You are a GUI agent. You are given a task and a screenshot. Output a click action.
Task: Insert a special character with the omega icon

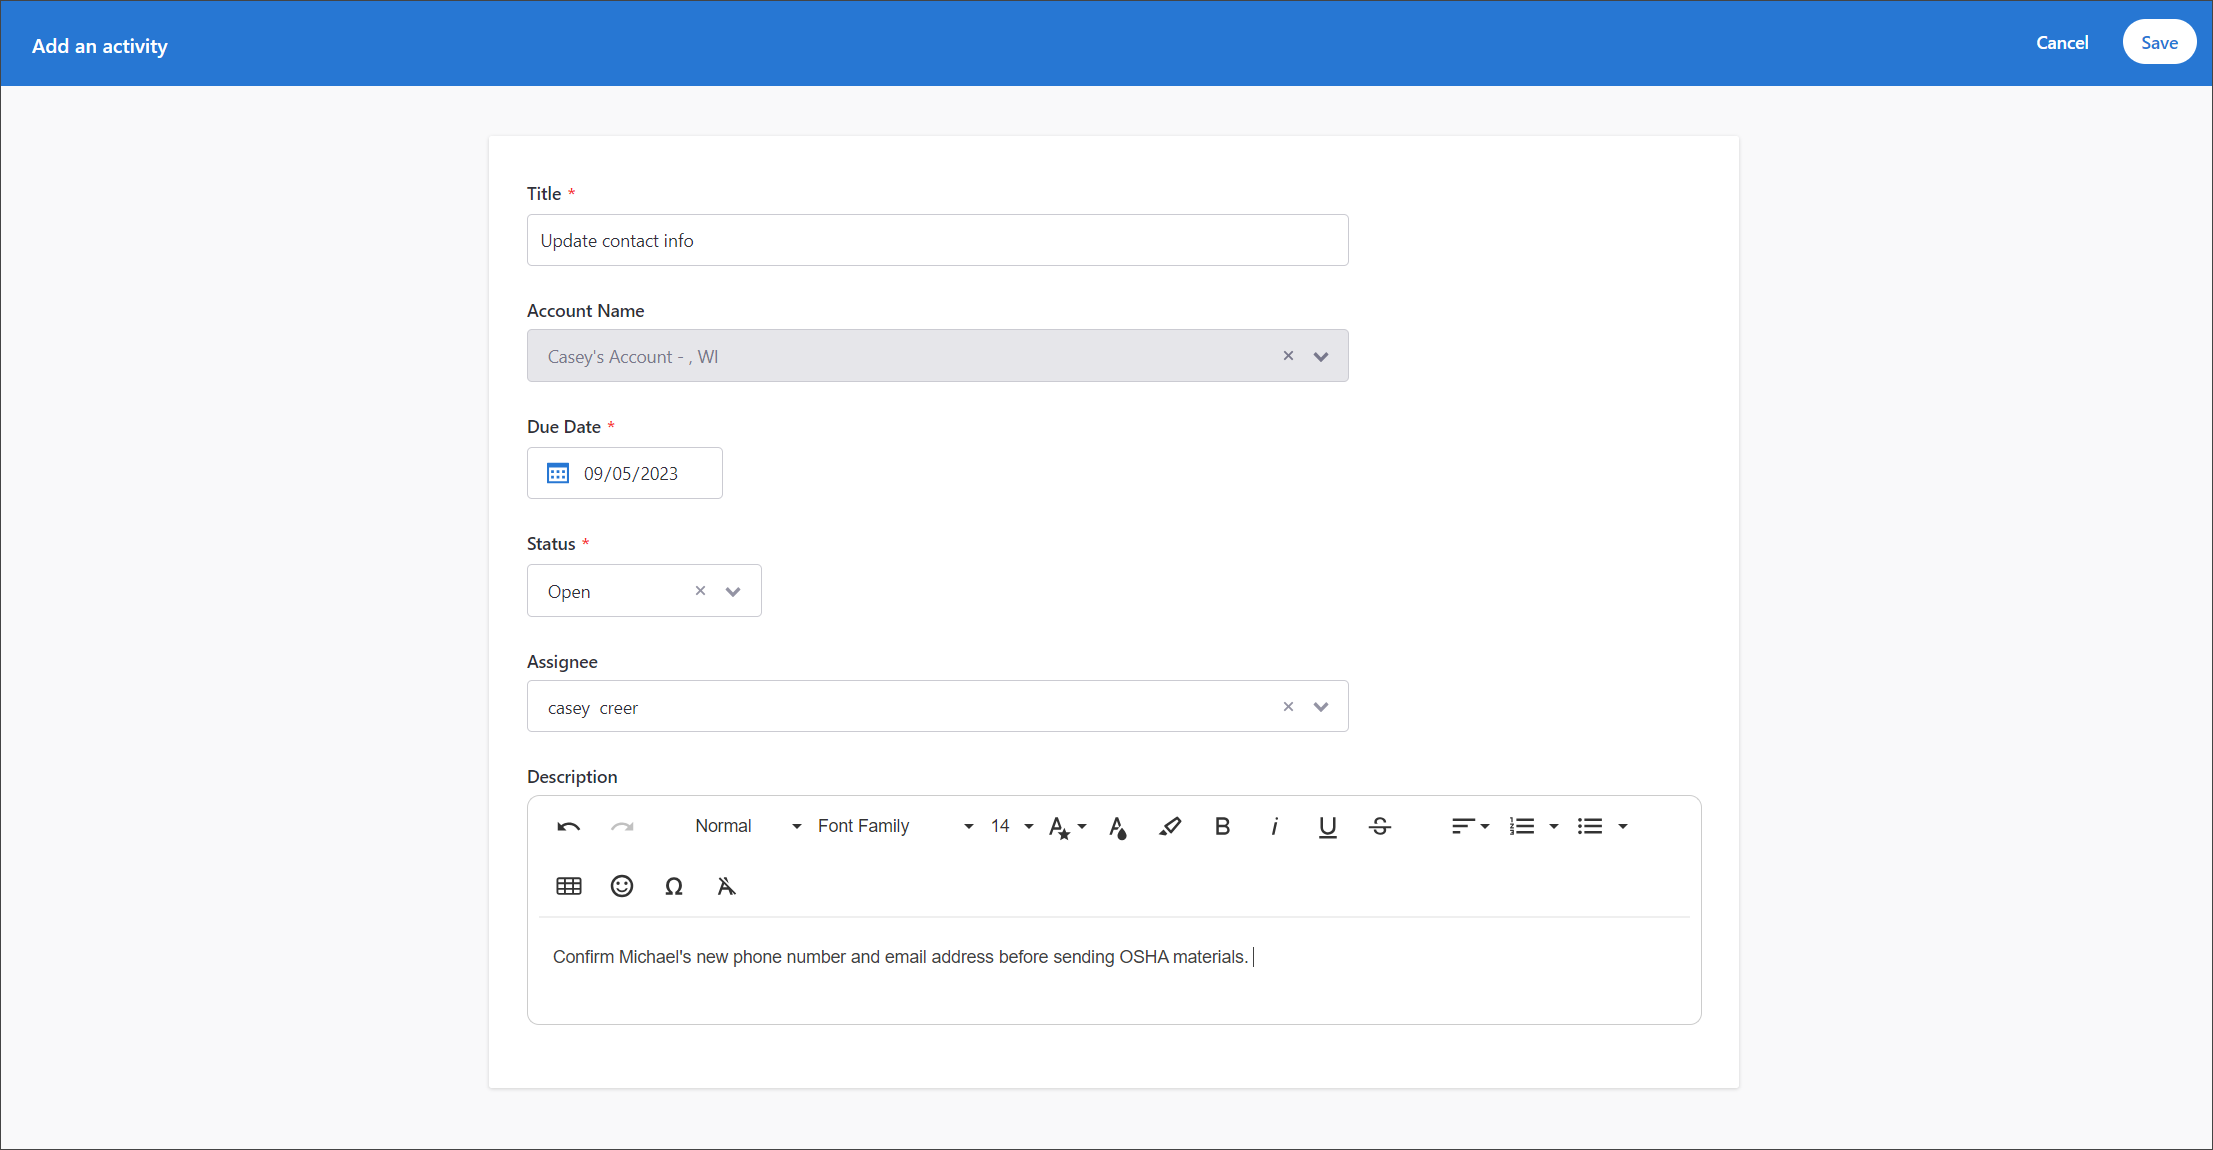673,886
